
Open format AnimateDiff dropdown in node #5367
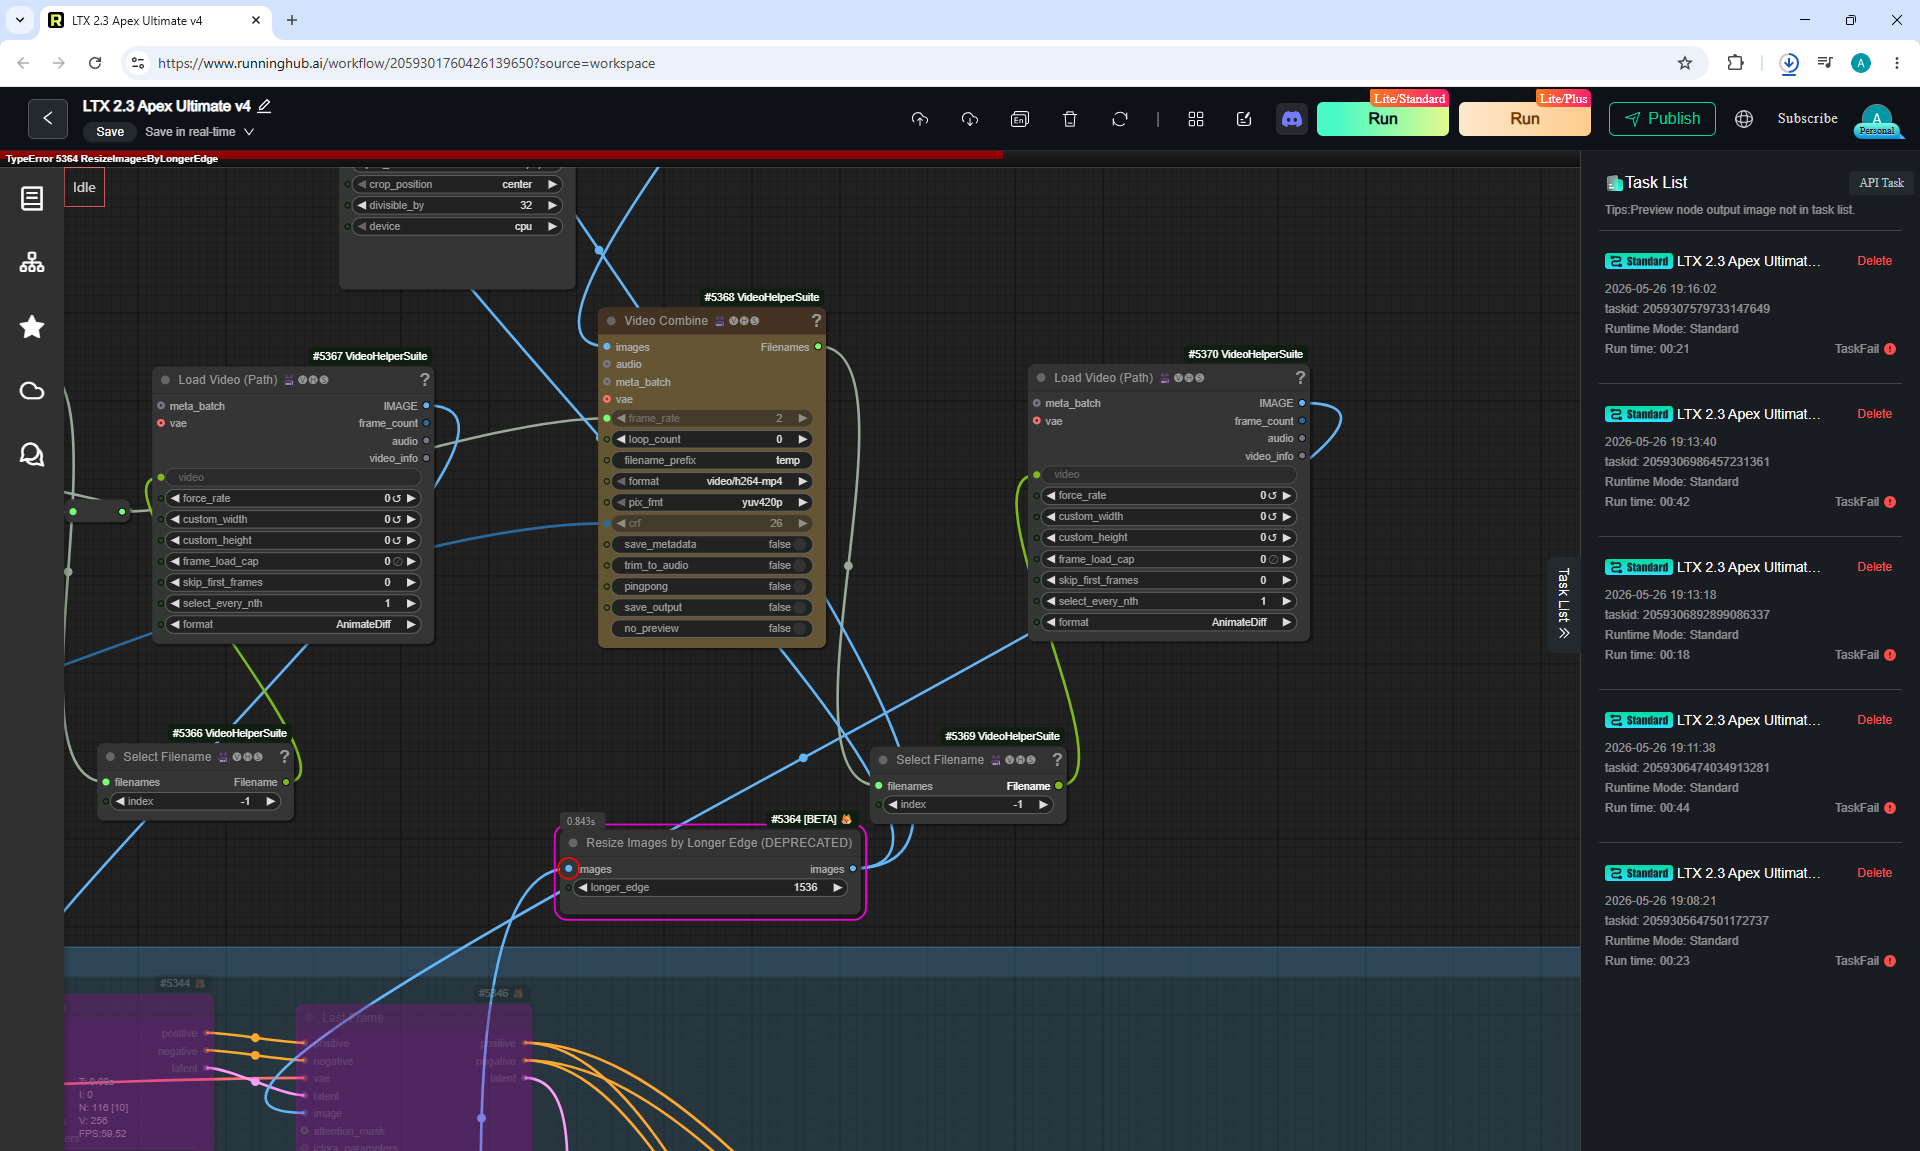(293, 625)
